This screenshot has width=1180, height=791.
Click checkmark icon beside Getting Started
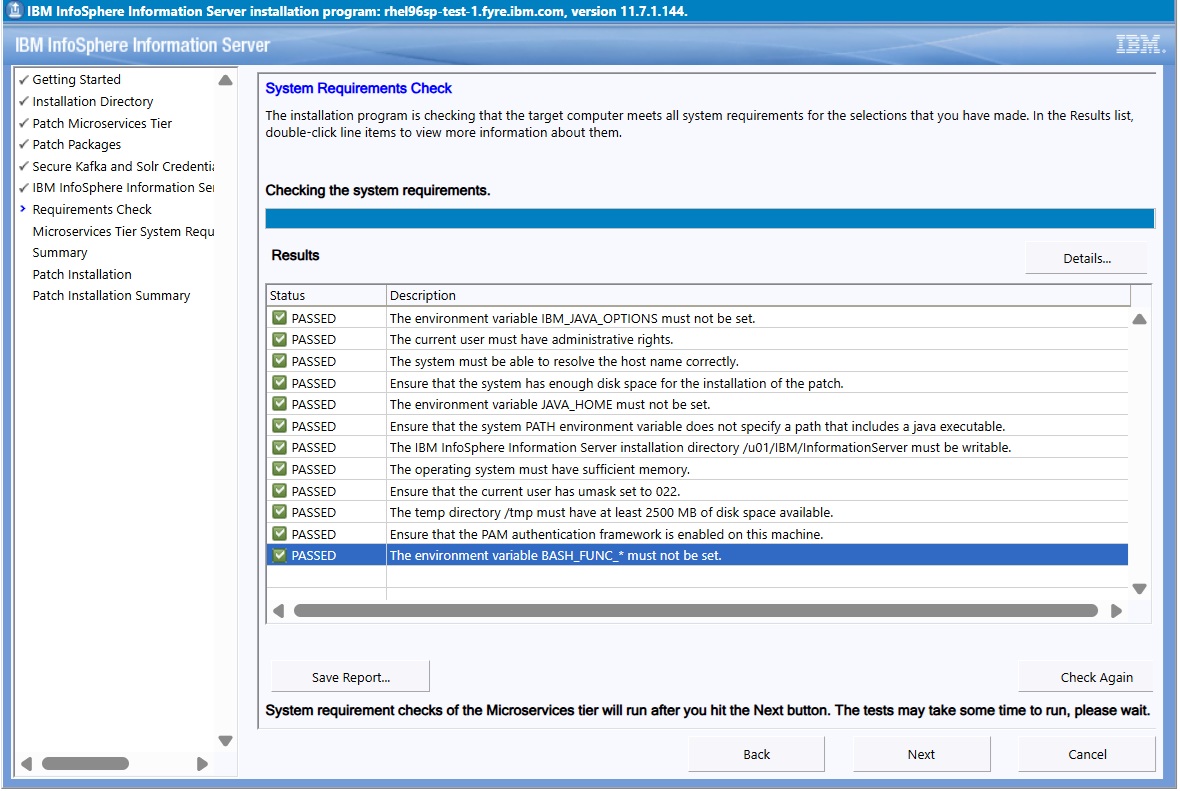tap(23, 79)
